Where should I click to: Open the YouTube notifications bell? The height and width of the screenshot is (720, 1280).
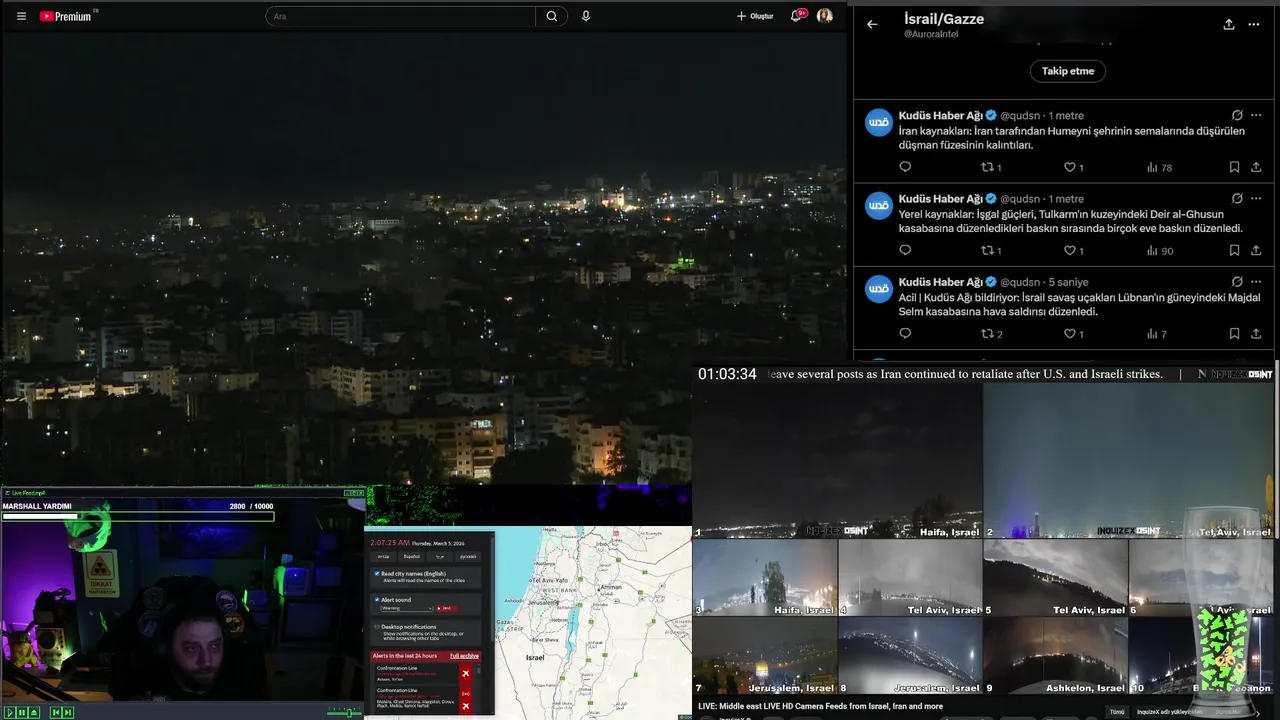(797, 16)
